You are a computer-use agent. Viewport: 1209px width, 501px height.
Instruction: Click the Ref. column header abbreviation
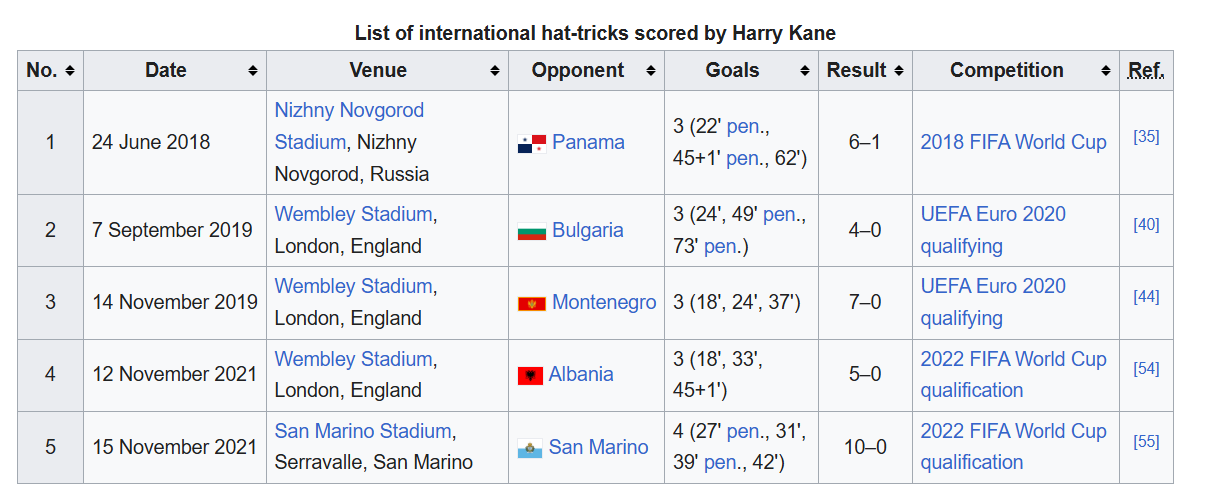pyautogui.click(x=1146, y=70)
